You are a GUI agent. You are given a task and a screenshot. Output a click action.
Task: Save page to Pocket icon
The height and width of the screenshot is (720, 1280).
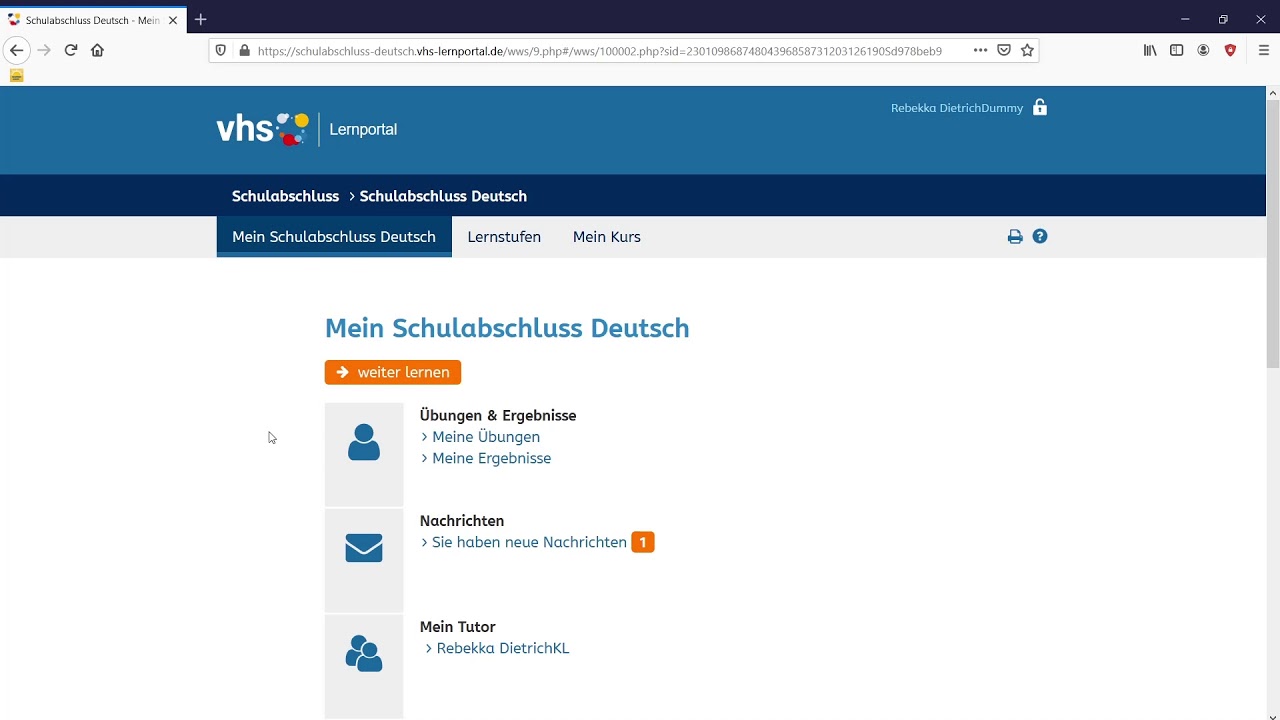coord(1004,50)
